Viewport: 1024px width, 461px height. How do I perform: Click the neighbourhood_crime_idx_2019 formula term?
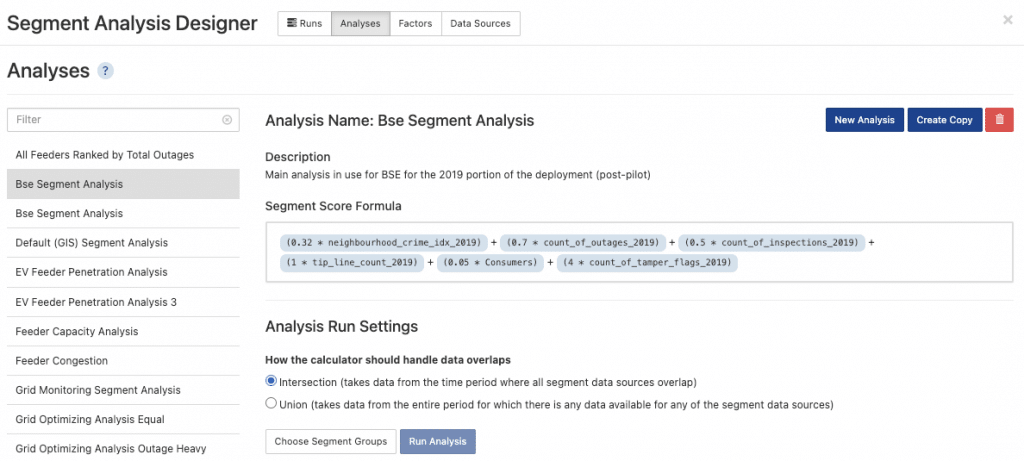coord(385,242)
